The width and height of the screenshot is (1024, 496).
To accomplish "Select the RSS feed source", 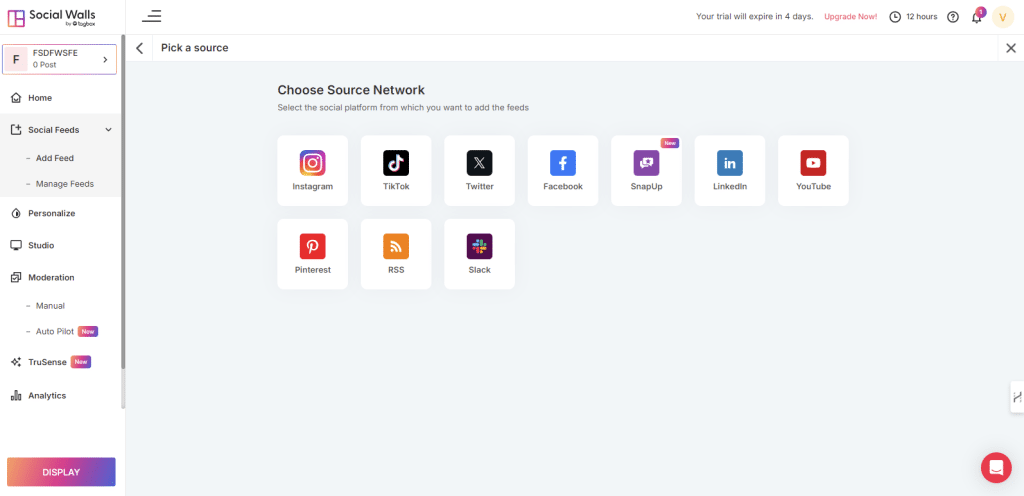I will 396,254.
